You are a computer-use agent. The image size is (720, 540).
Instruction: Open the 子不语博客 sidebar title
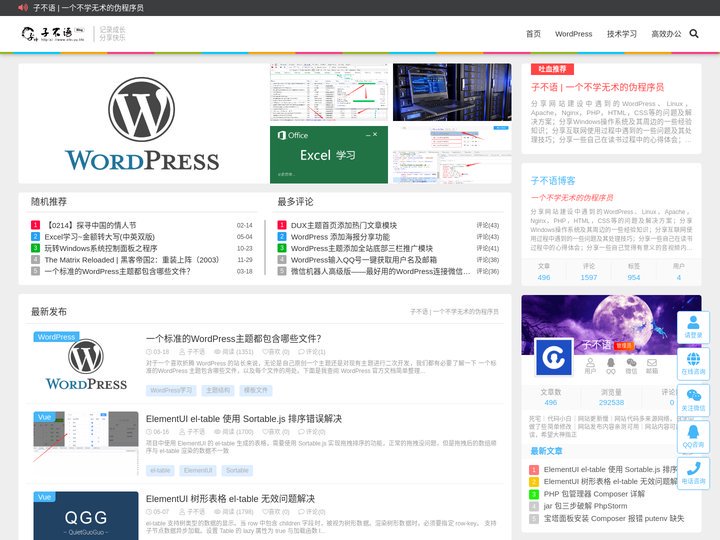[x=553, y=180]
